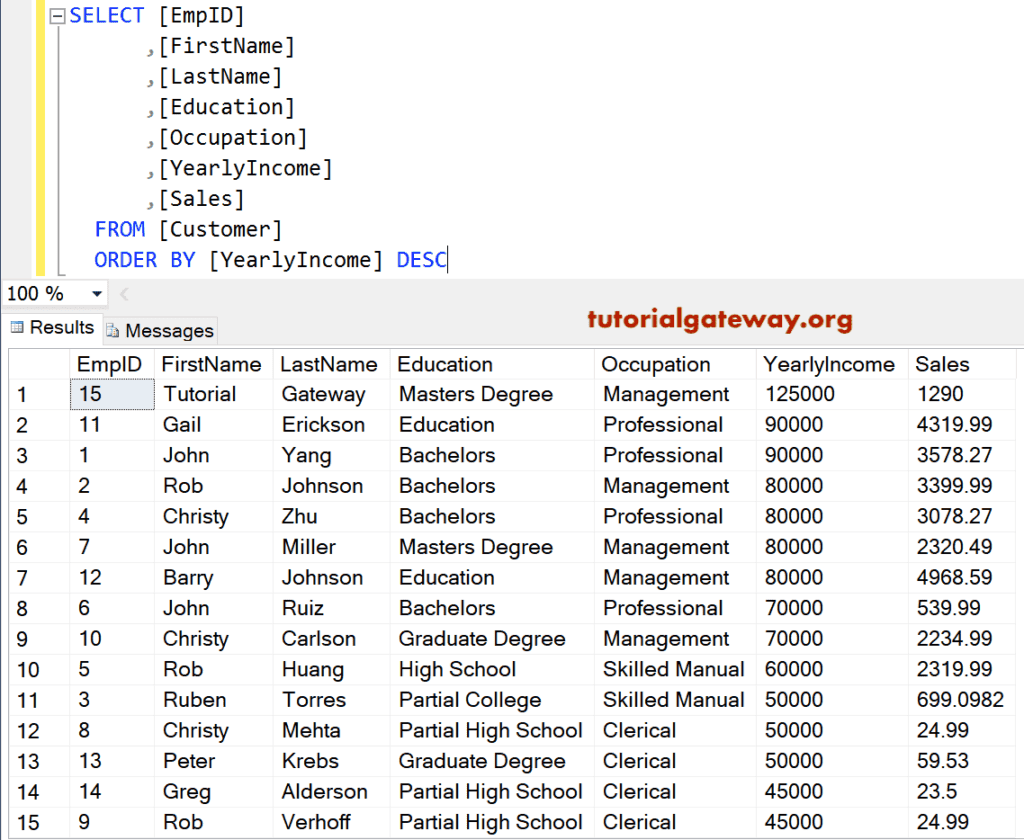
Task: Place cursor after DESC in the query
Action: (x=448, y=260)
